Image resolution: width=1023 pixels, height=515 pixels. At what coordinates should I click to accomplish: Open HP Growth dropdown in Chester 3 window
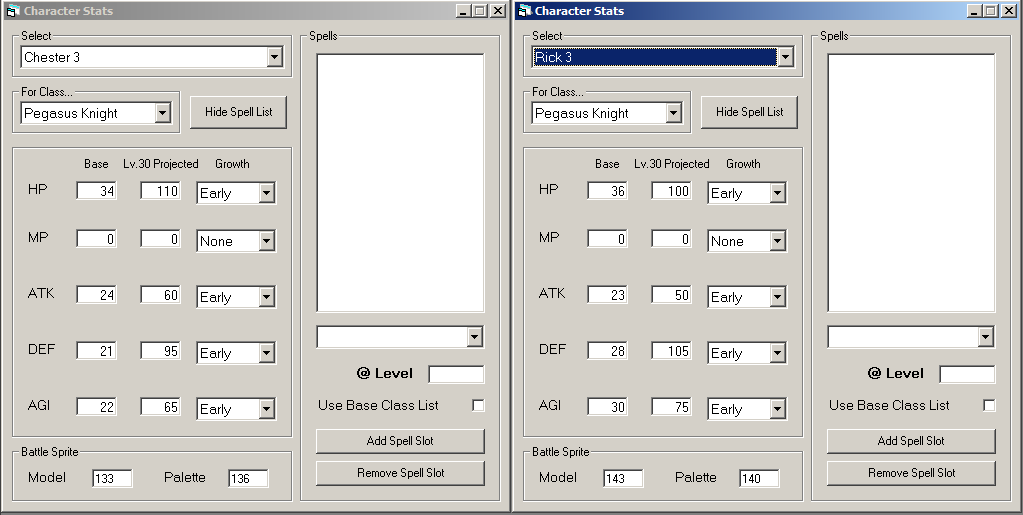[x=266, y=193]
